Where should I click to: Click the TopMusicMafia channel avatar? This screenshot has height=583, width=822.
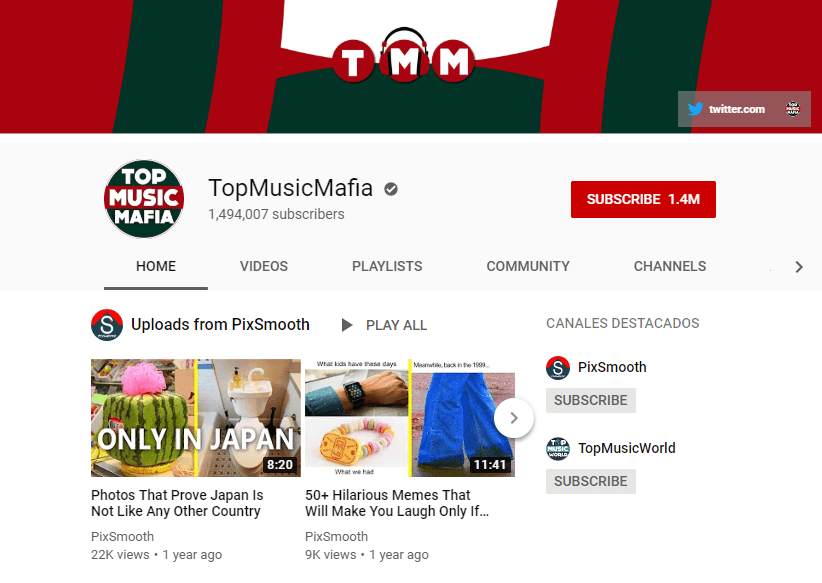tap(143, 199)
